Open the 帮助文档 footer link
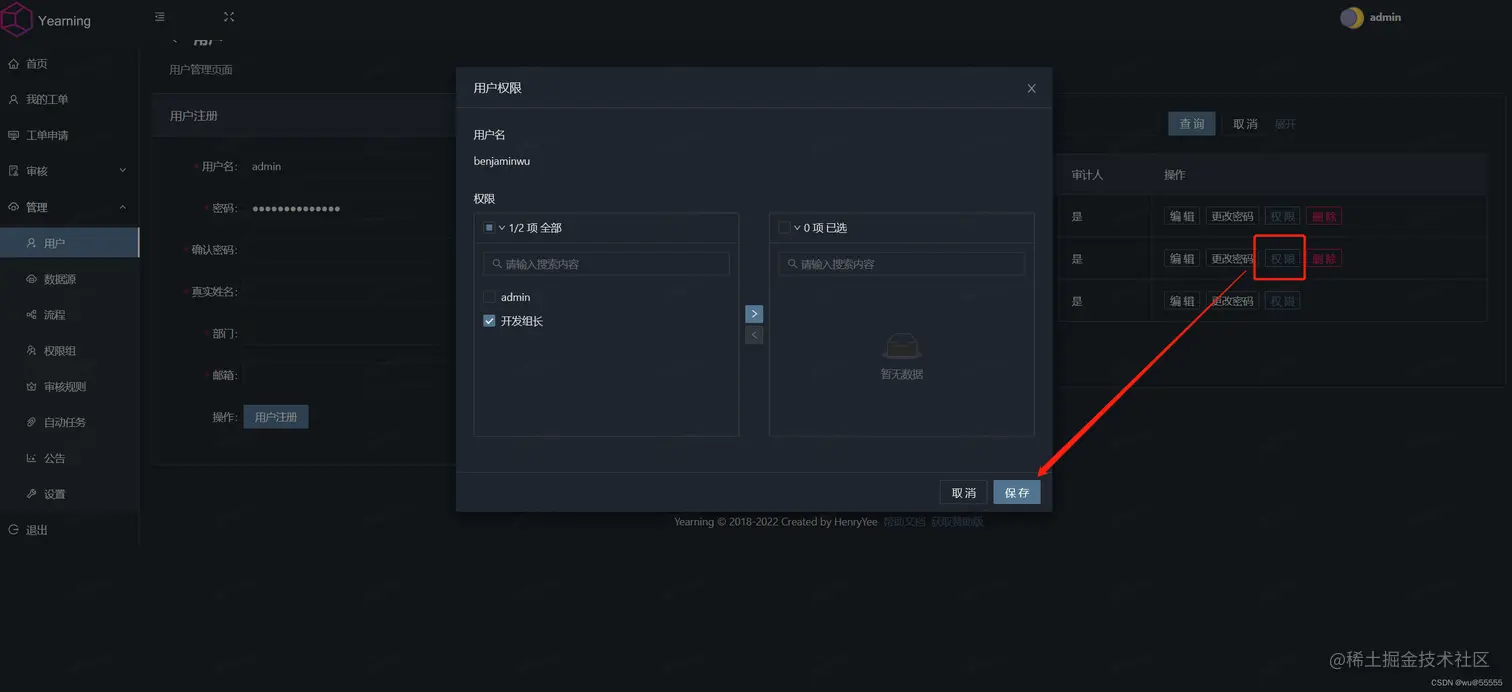Viewport: 1512px width, 692px height. pos(904,522)
